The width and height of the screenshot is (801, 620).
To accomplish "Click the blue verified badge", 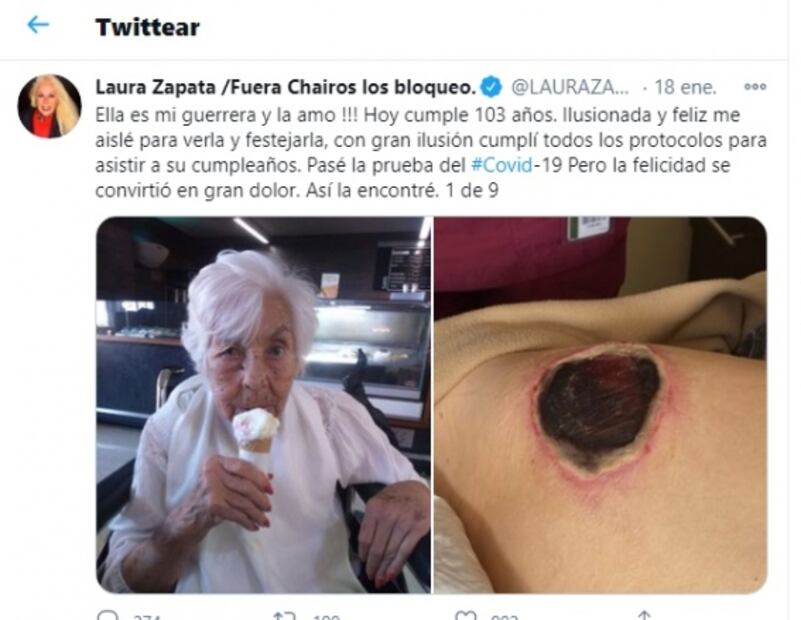I will (491, 87).
